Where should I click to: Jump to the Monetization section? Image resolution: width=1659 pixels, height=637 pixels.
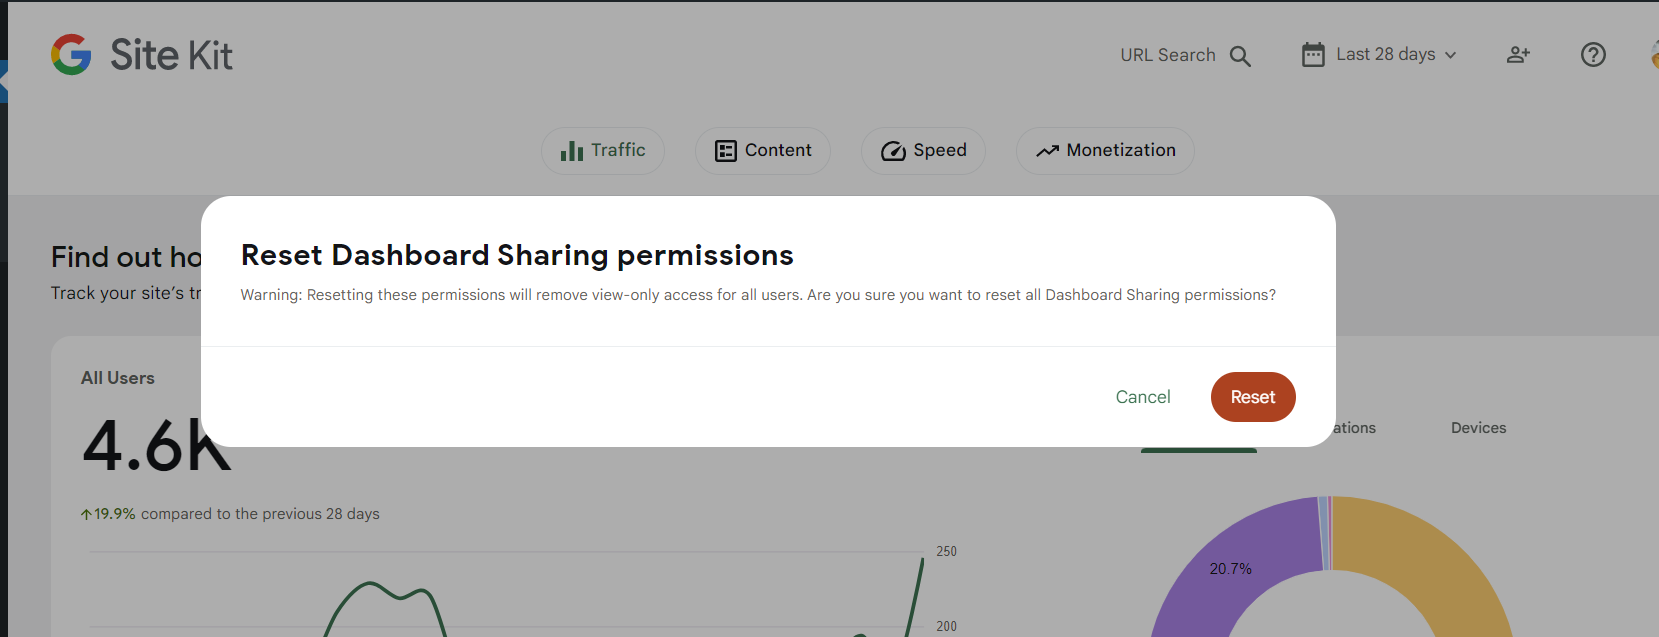click(1105, 151)
